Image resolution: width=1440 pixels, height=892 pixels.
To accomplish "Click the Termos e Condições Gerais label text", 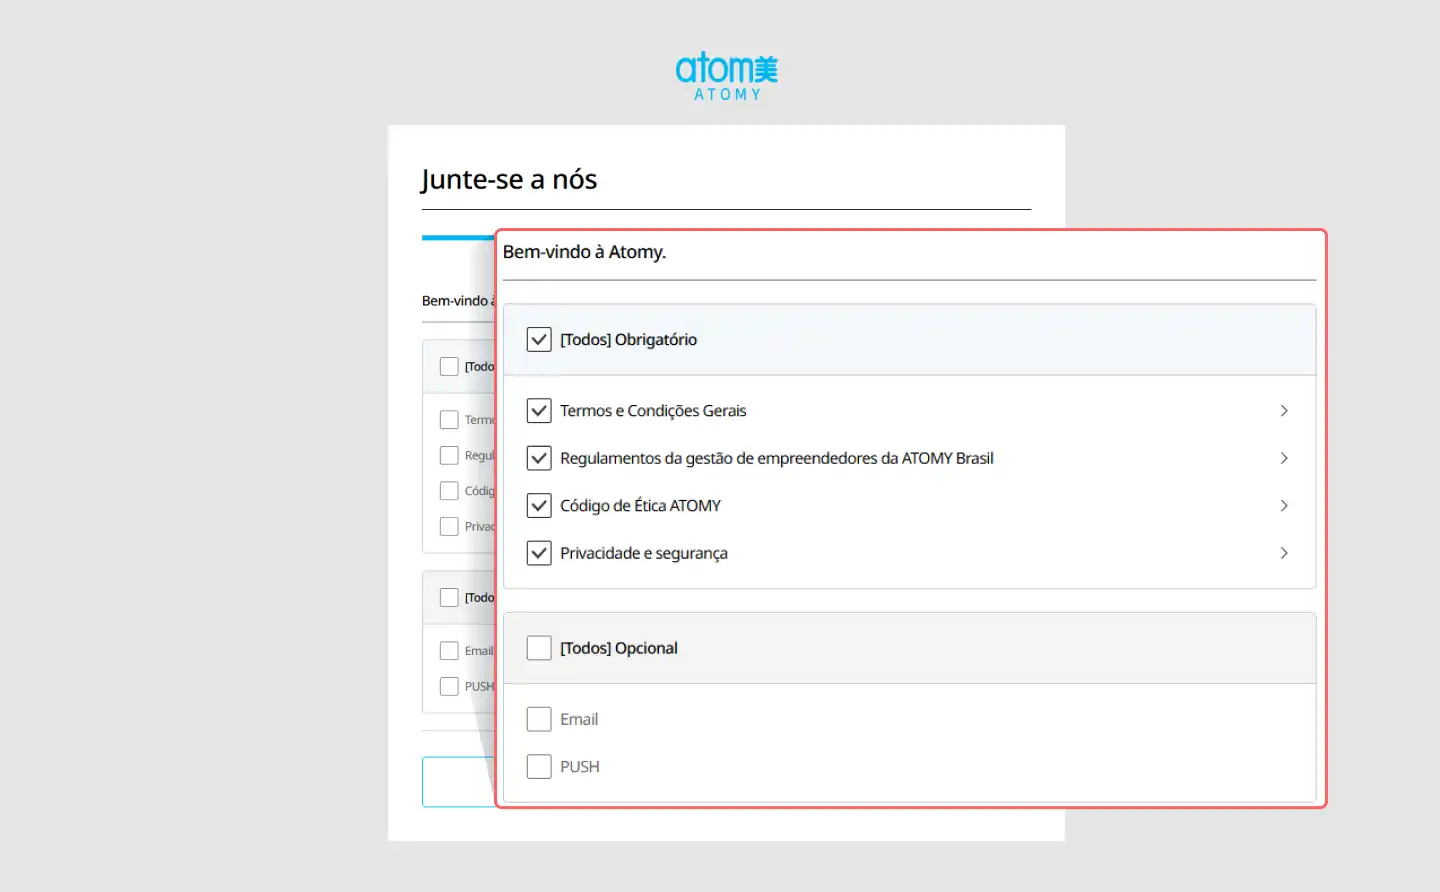I will [x=653, y=411].
